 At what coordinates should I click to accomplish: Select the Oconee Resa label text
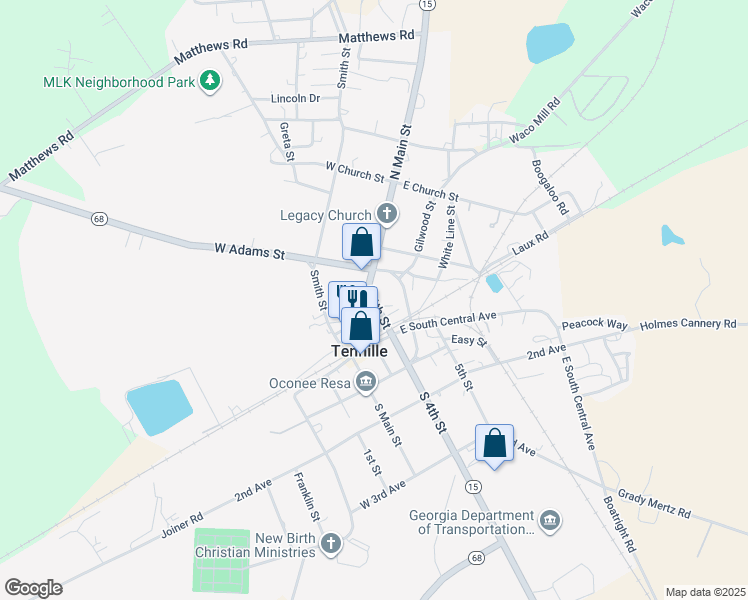[310, 383]
